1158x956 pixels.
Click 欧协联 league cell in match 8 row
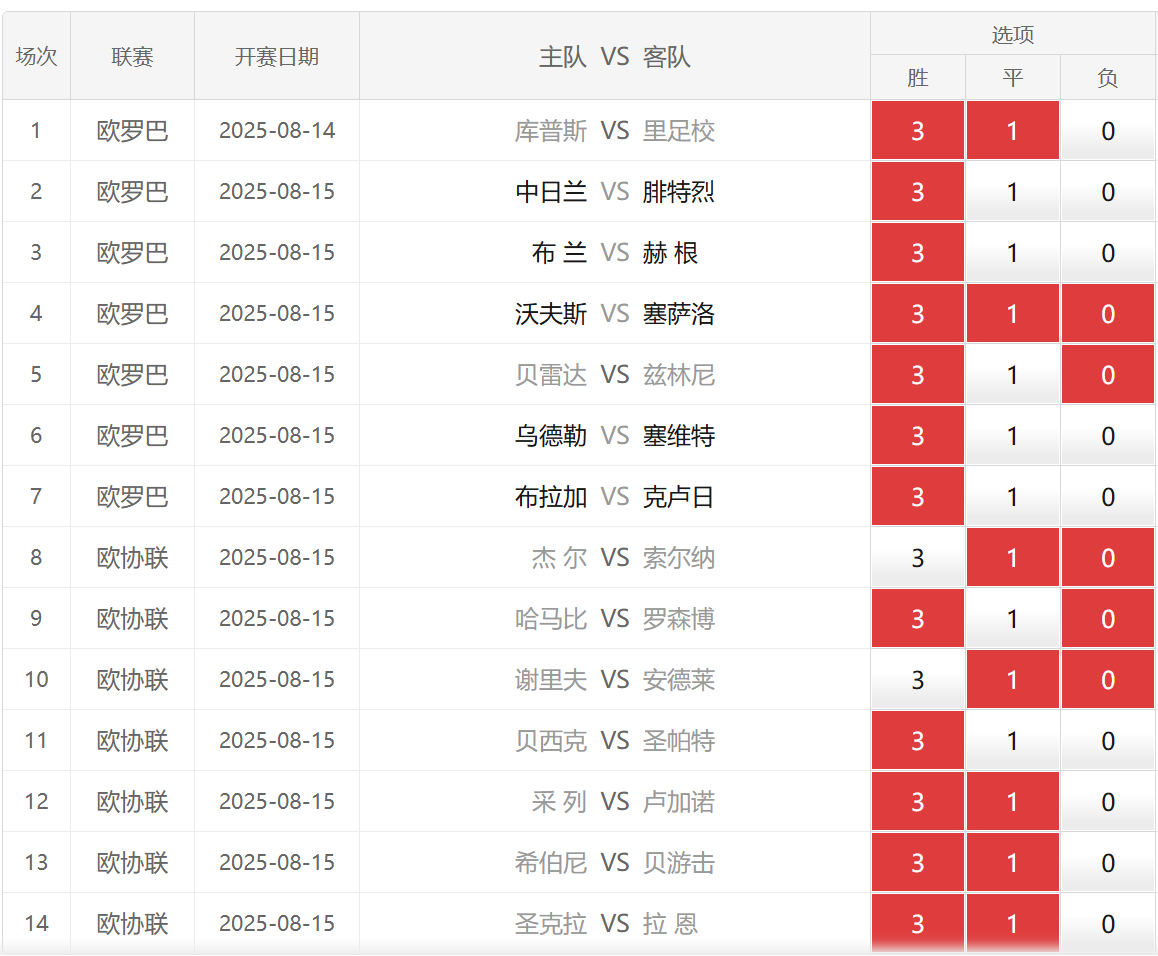click(132, 558)
